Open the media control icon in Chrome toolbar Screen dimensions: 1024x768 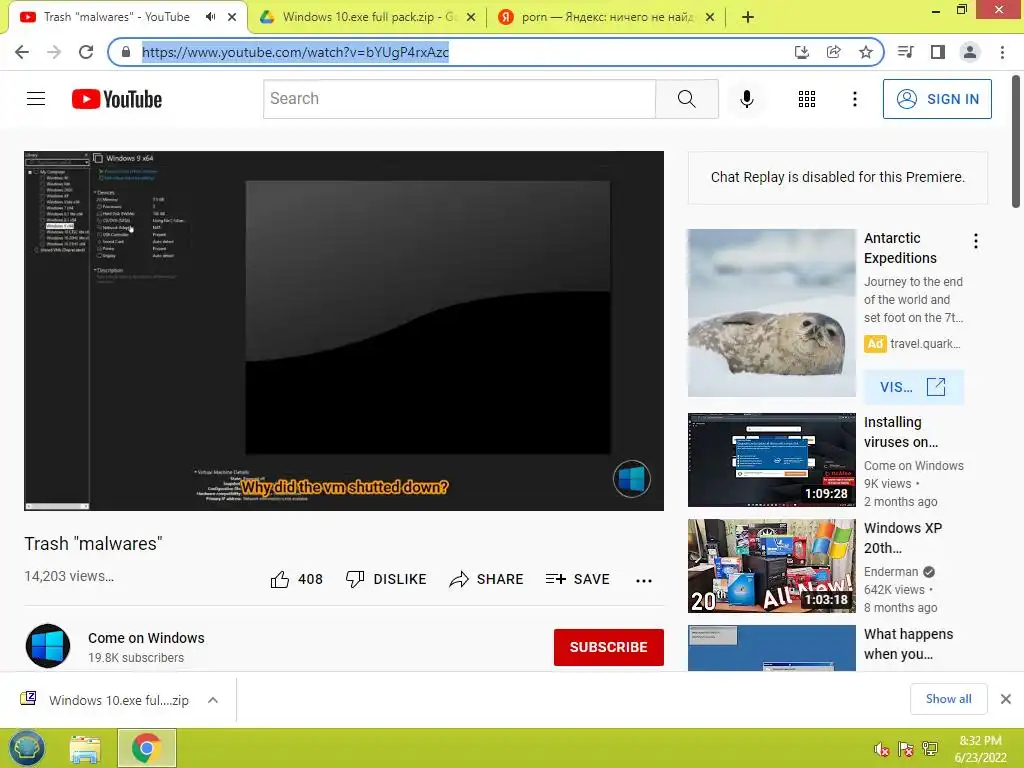click(x=906, y=52)
